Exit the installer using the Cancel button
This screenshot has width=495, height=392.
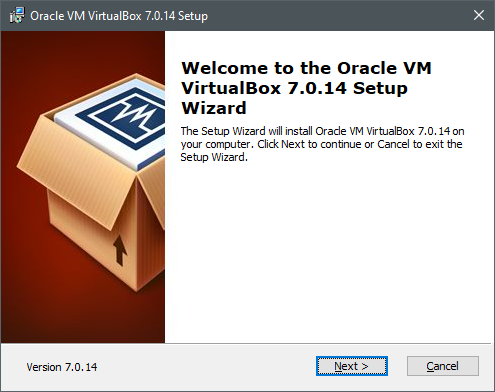click(443, 366)
